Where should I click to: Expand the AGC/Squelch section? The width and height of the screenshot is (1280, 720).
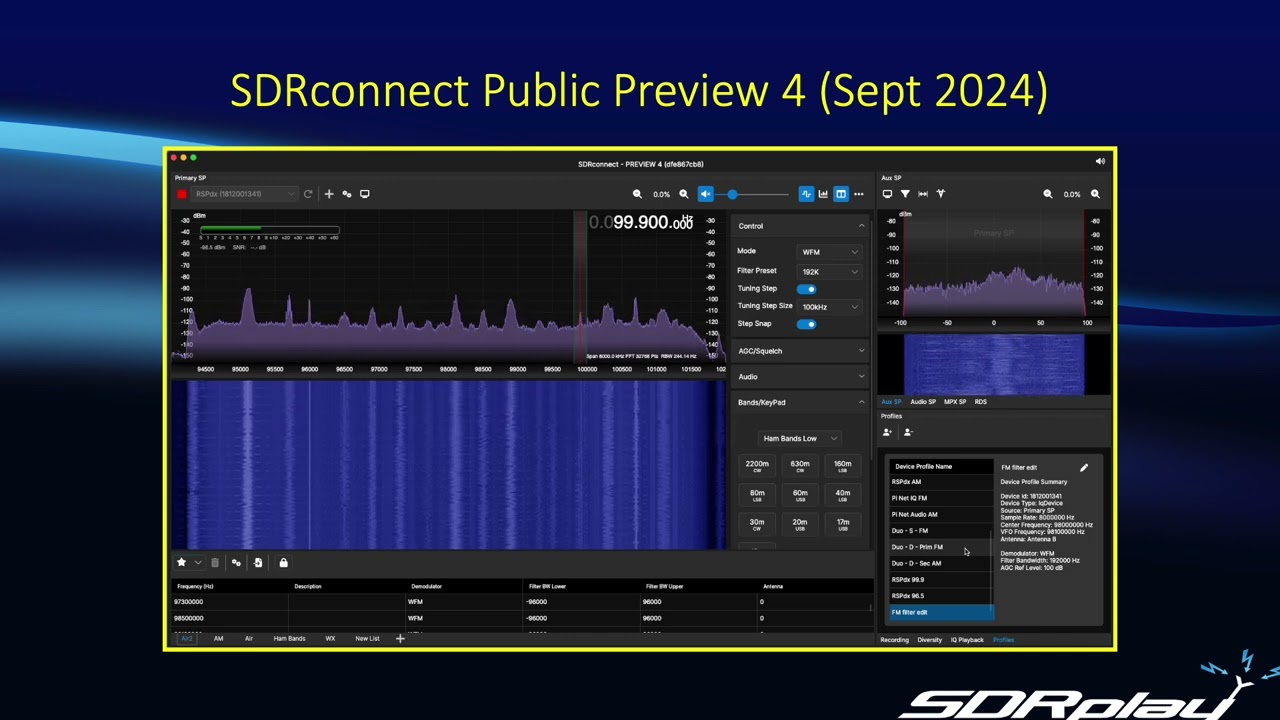click(x=801, y=351)
